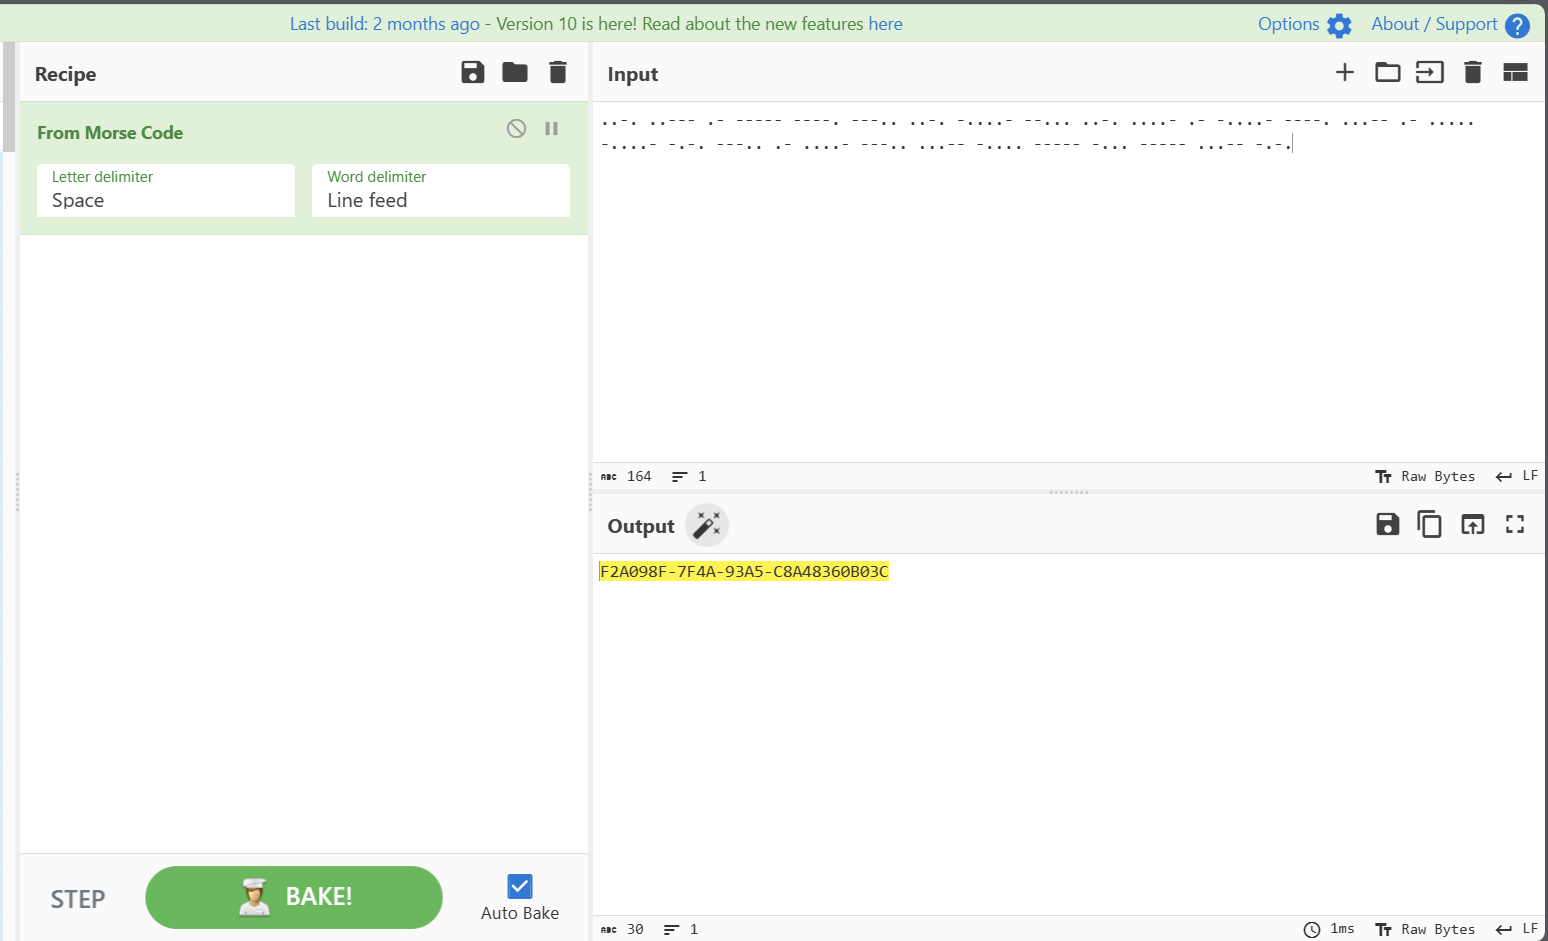Disable the From Morse Code operation
The width and height of the screenshot is (1548, 941).
point(516,128)
